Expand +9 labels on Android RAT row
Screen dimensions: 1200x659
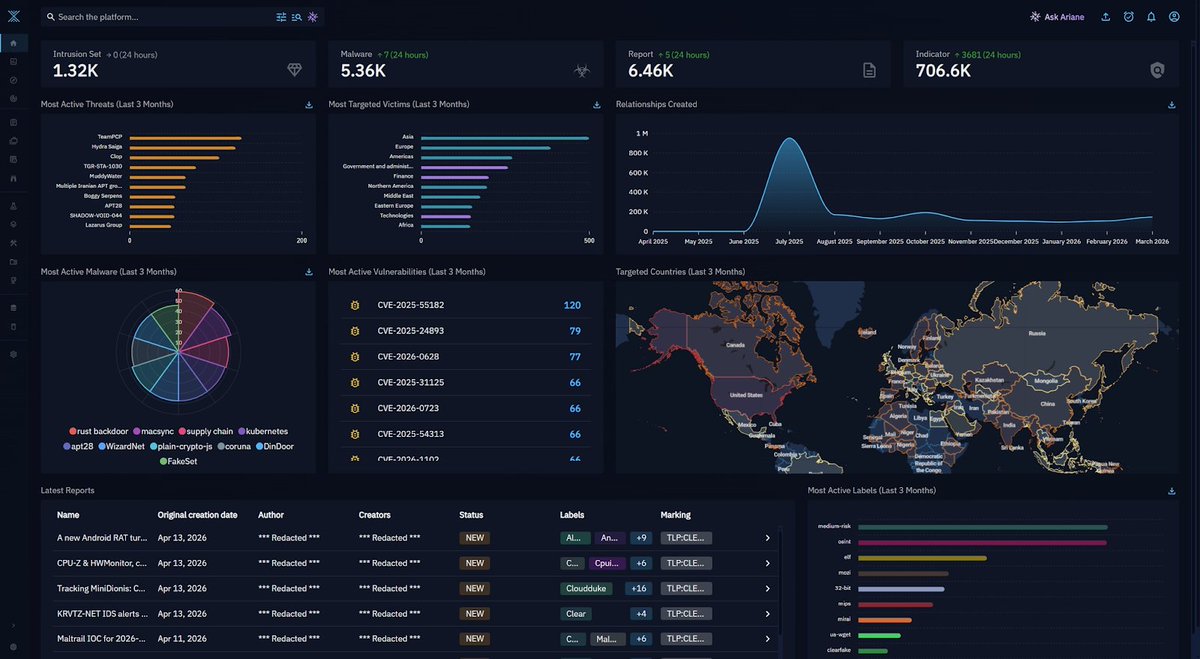(641, 538)
